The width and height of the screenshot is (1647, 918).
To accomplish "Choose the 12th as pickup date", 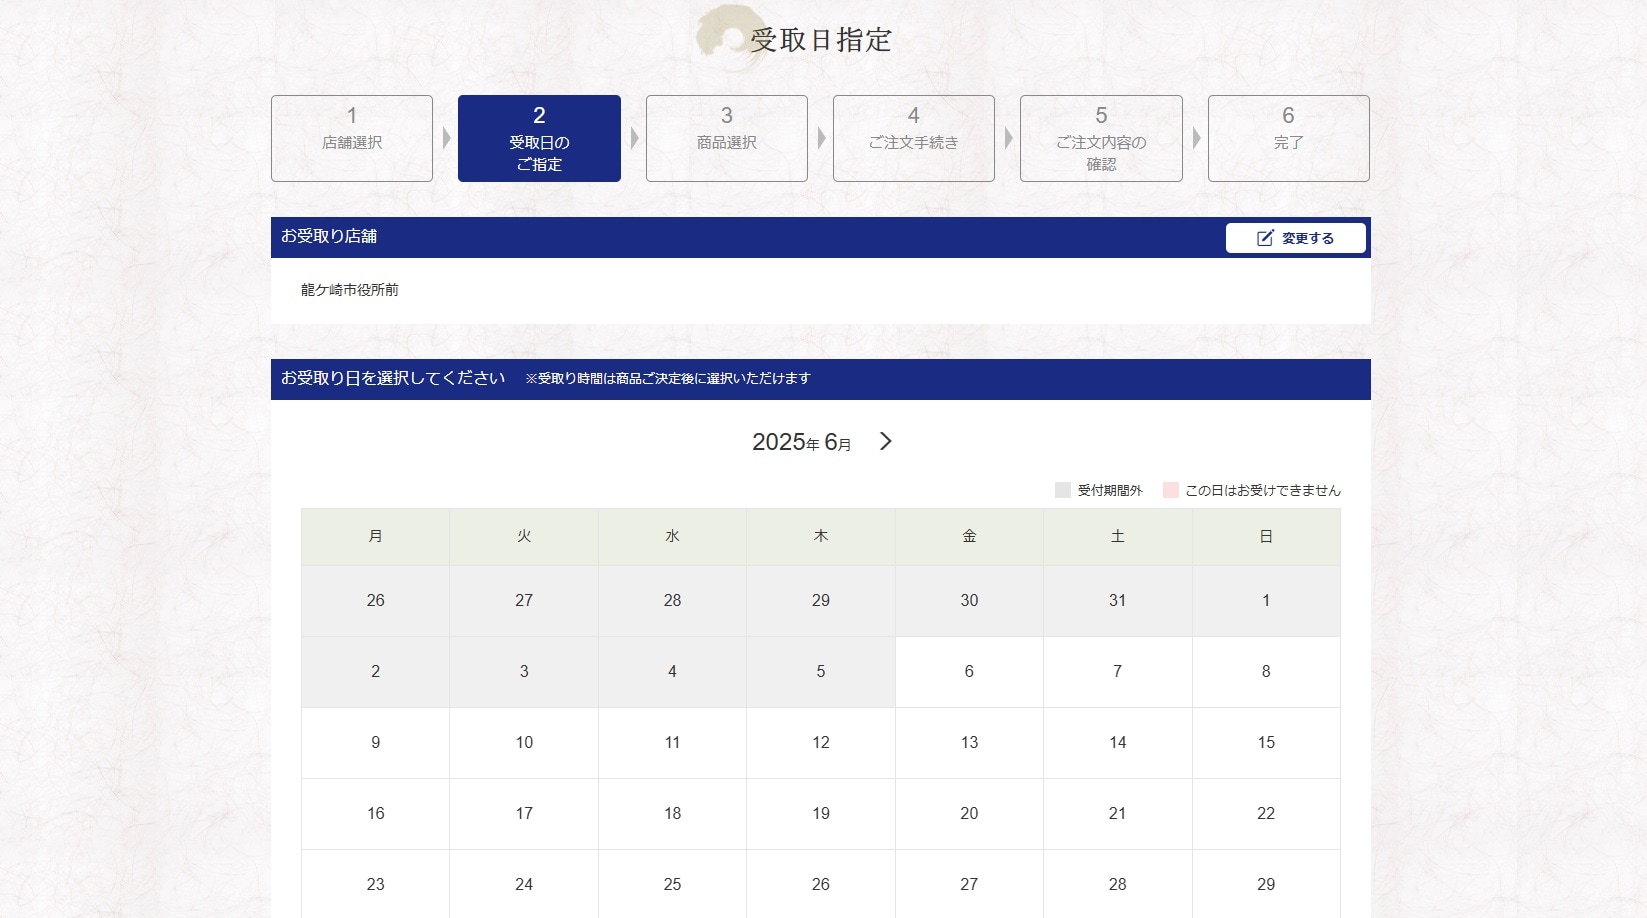I will [821, 743].
